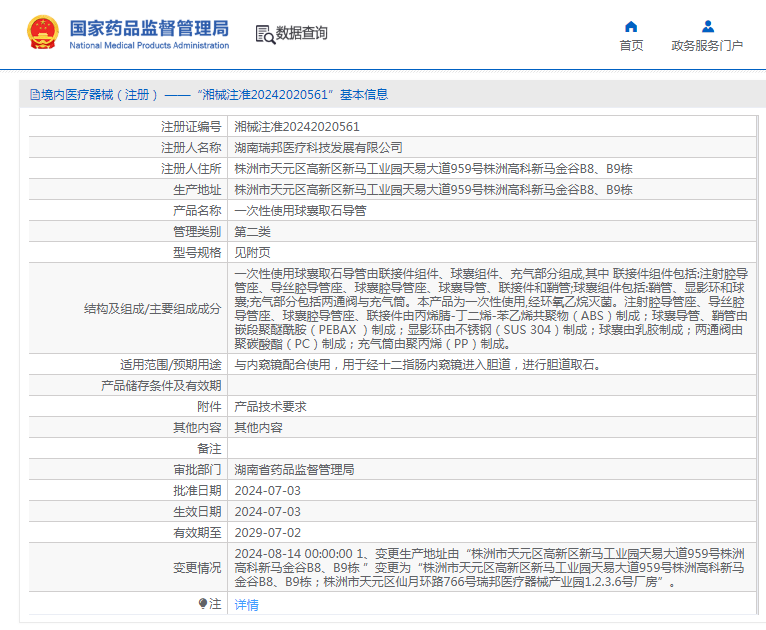Select product name 一次性使用球囊取石导管
Viewport: 766px width, 630px height.
coord(300,211)
